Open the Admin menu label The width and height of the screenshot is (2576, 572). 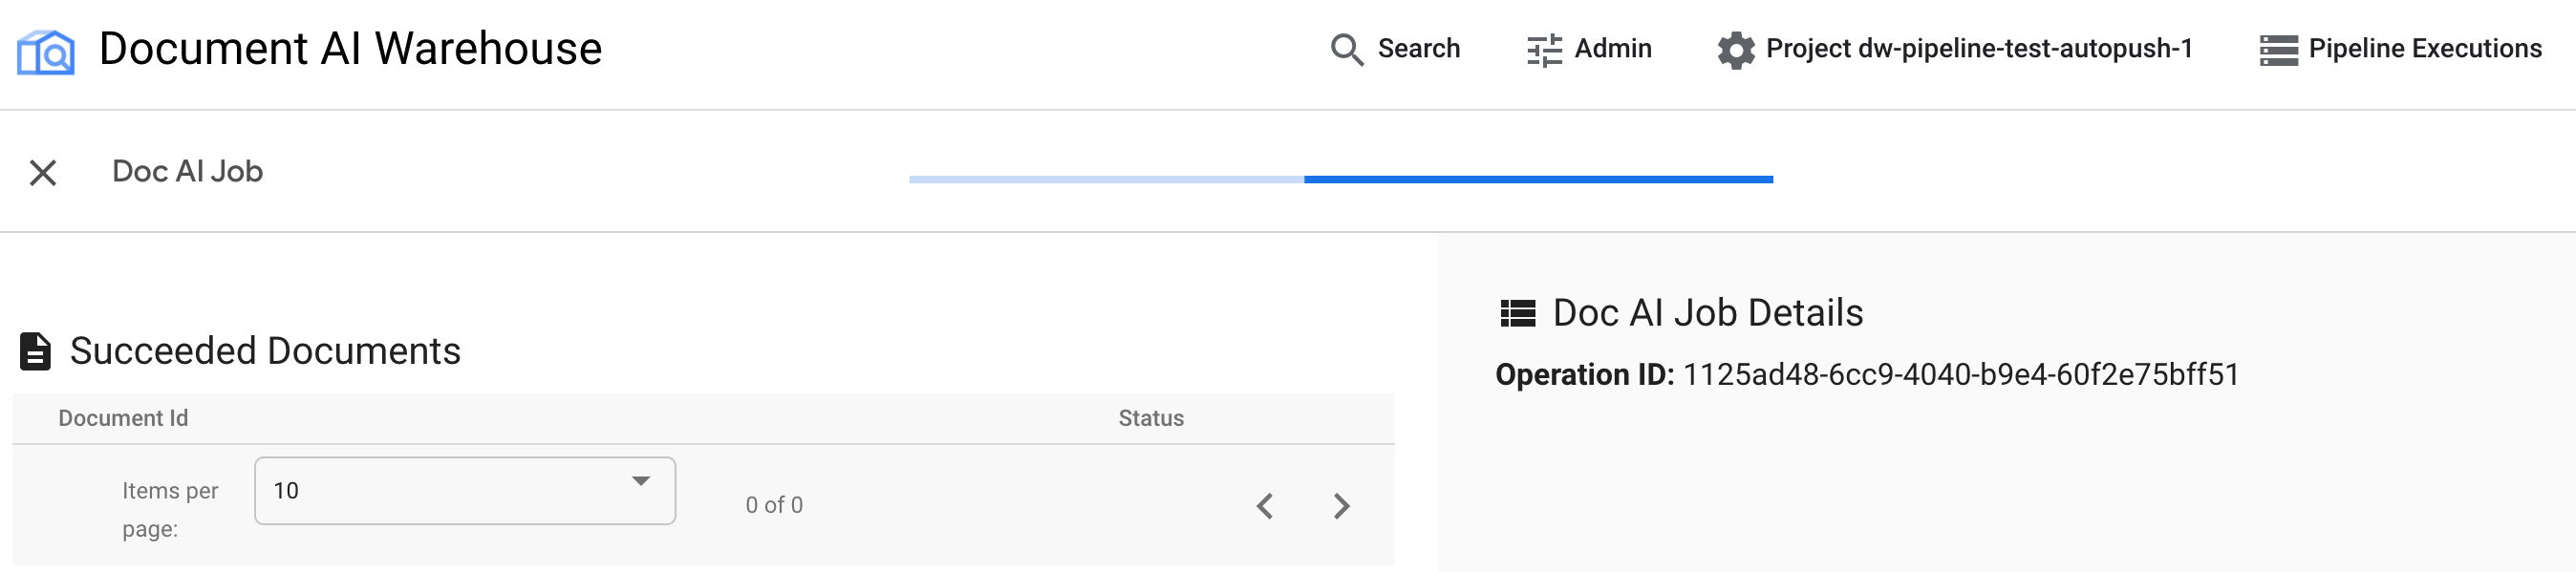coord(1612,49)
